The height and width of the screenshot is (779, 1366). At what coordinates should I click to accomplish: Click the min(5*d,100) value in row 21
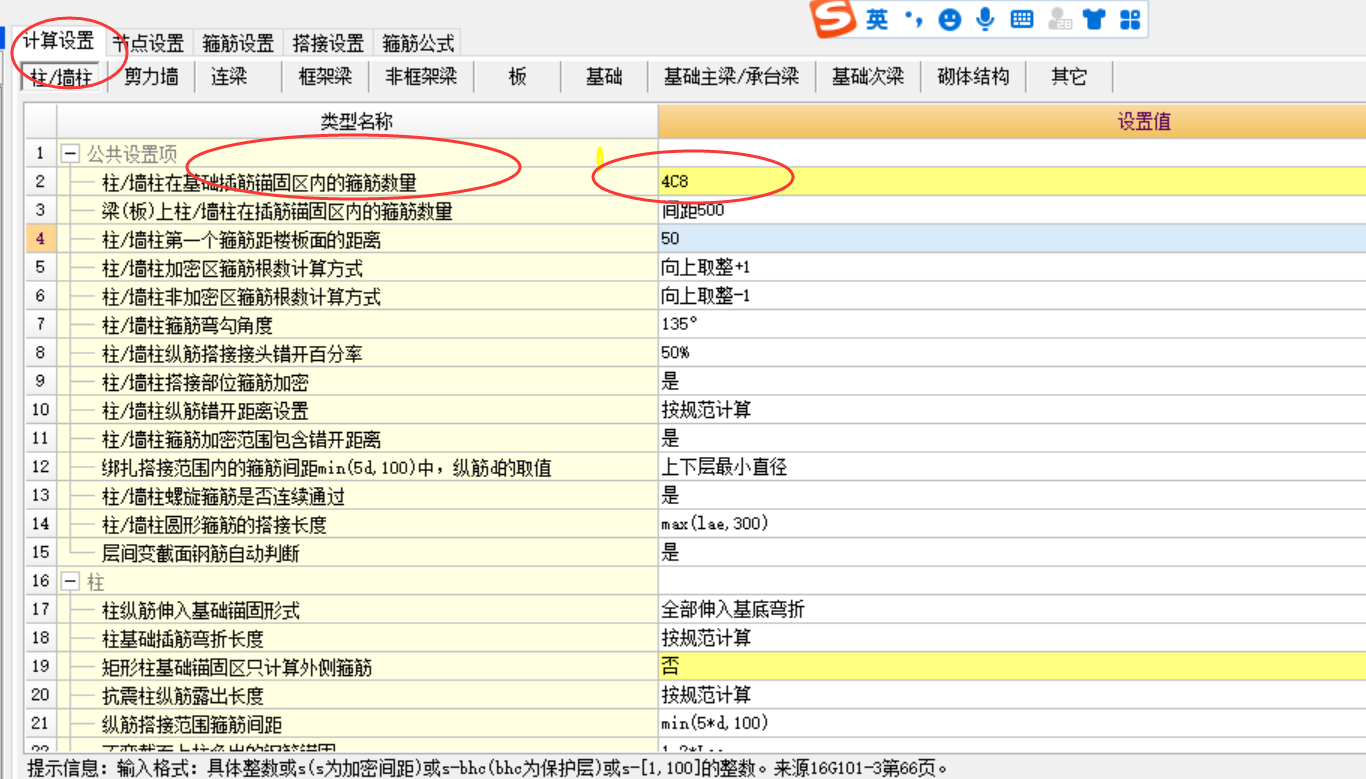click(x=1012, y=724)
